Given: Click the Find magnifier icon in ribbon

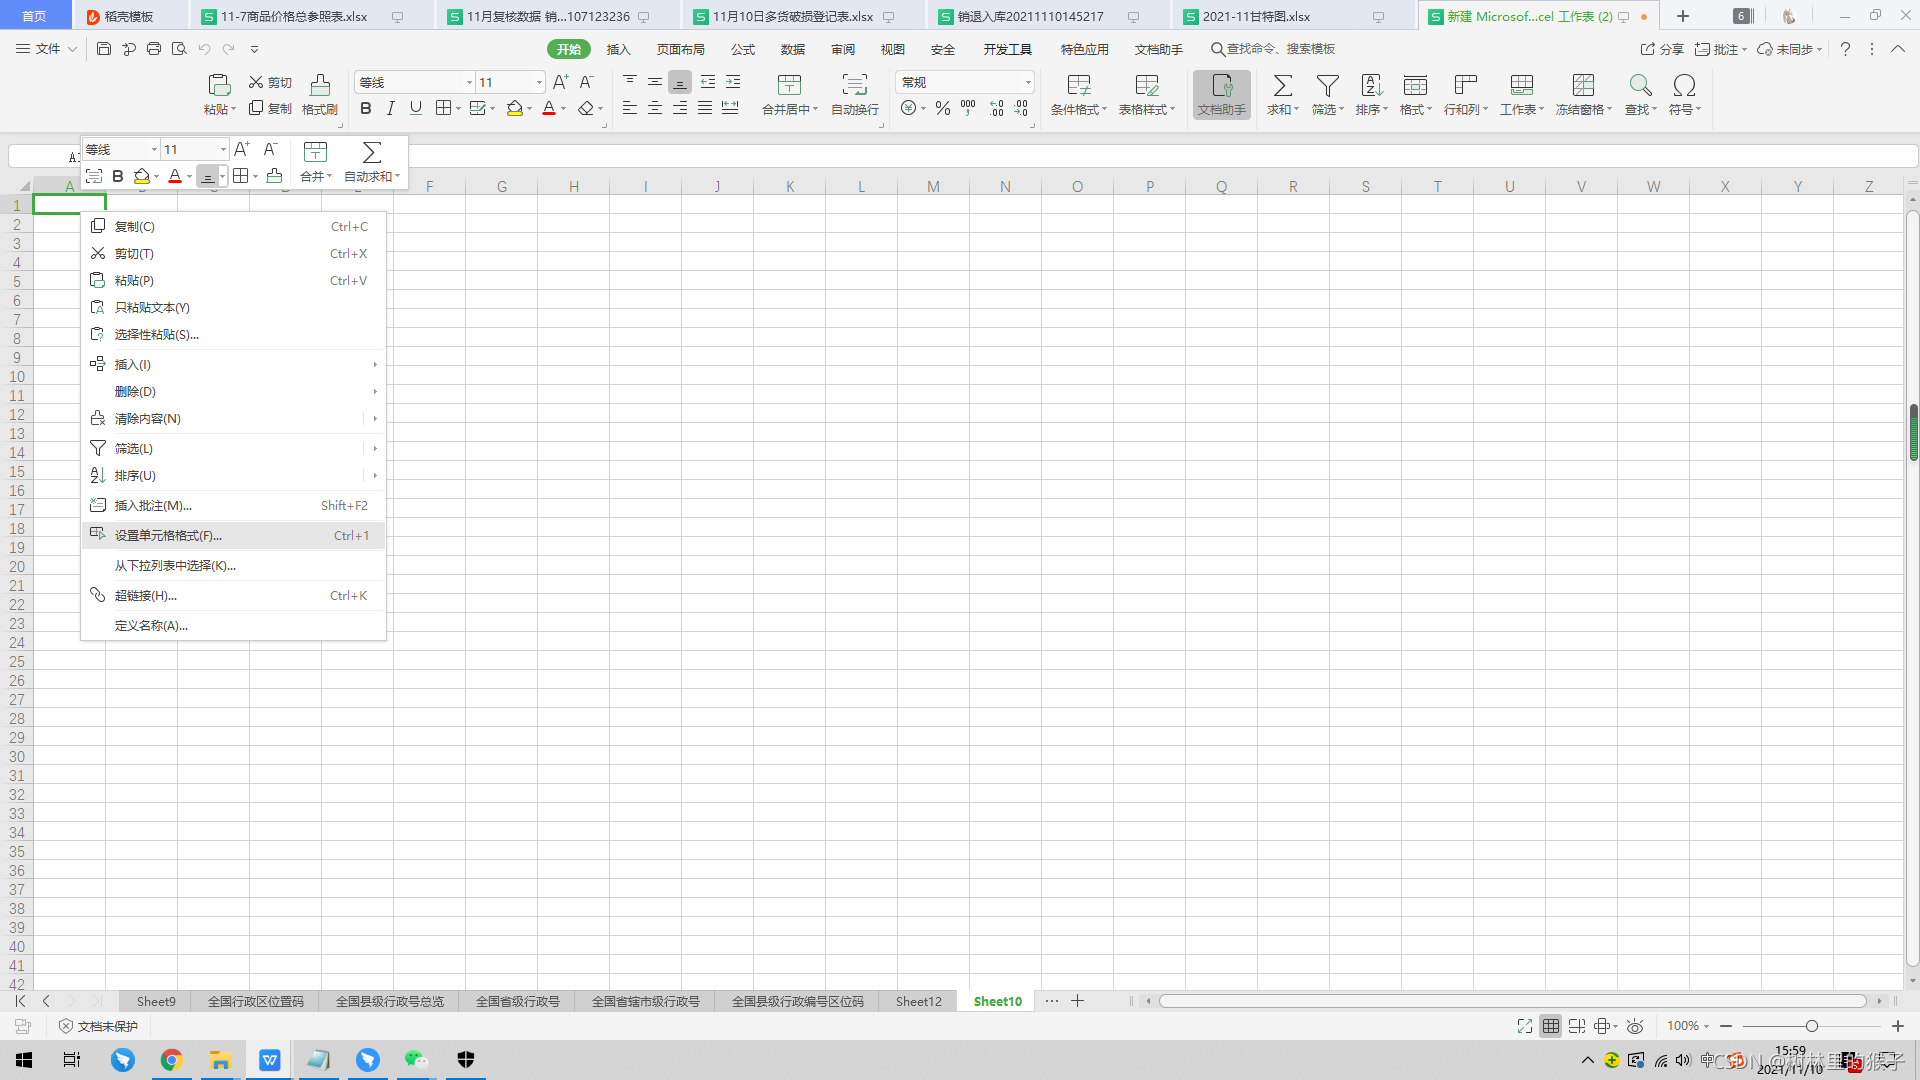Looking at the screenshot, I should pos(1640,85).
